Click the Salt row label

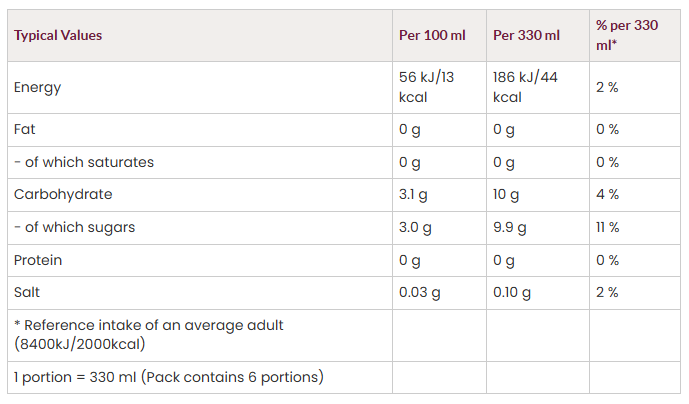tap(28, 292)
